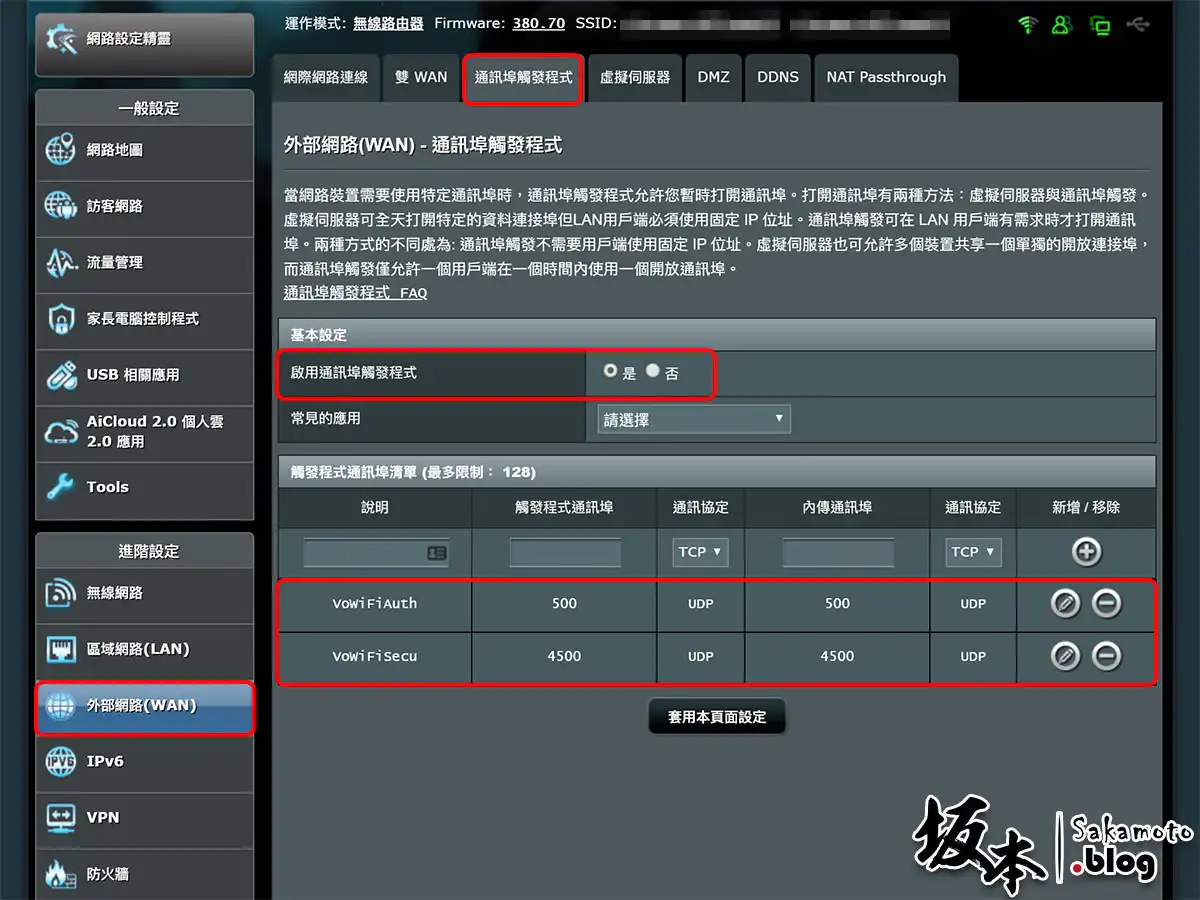Select 否 to disable port trigger

coord(653,371)
